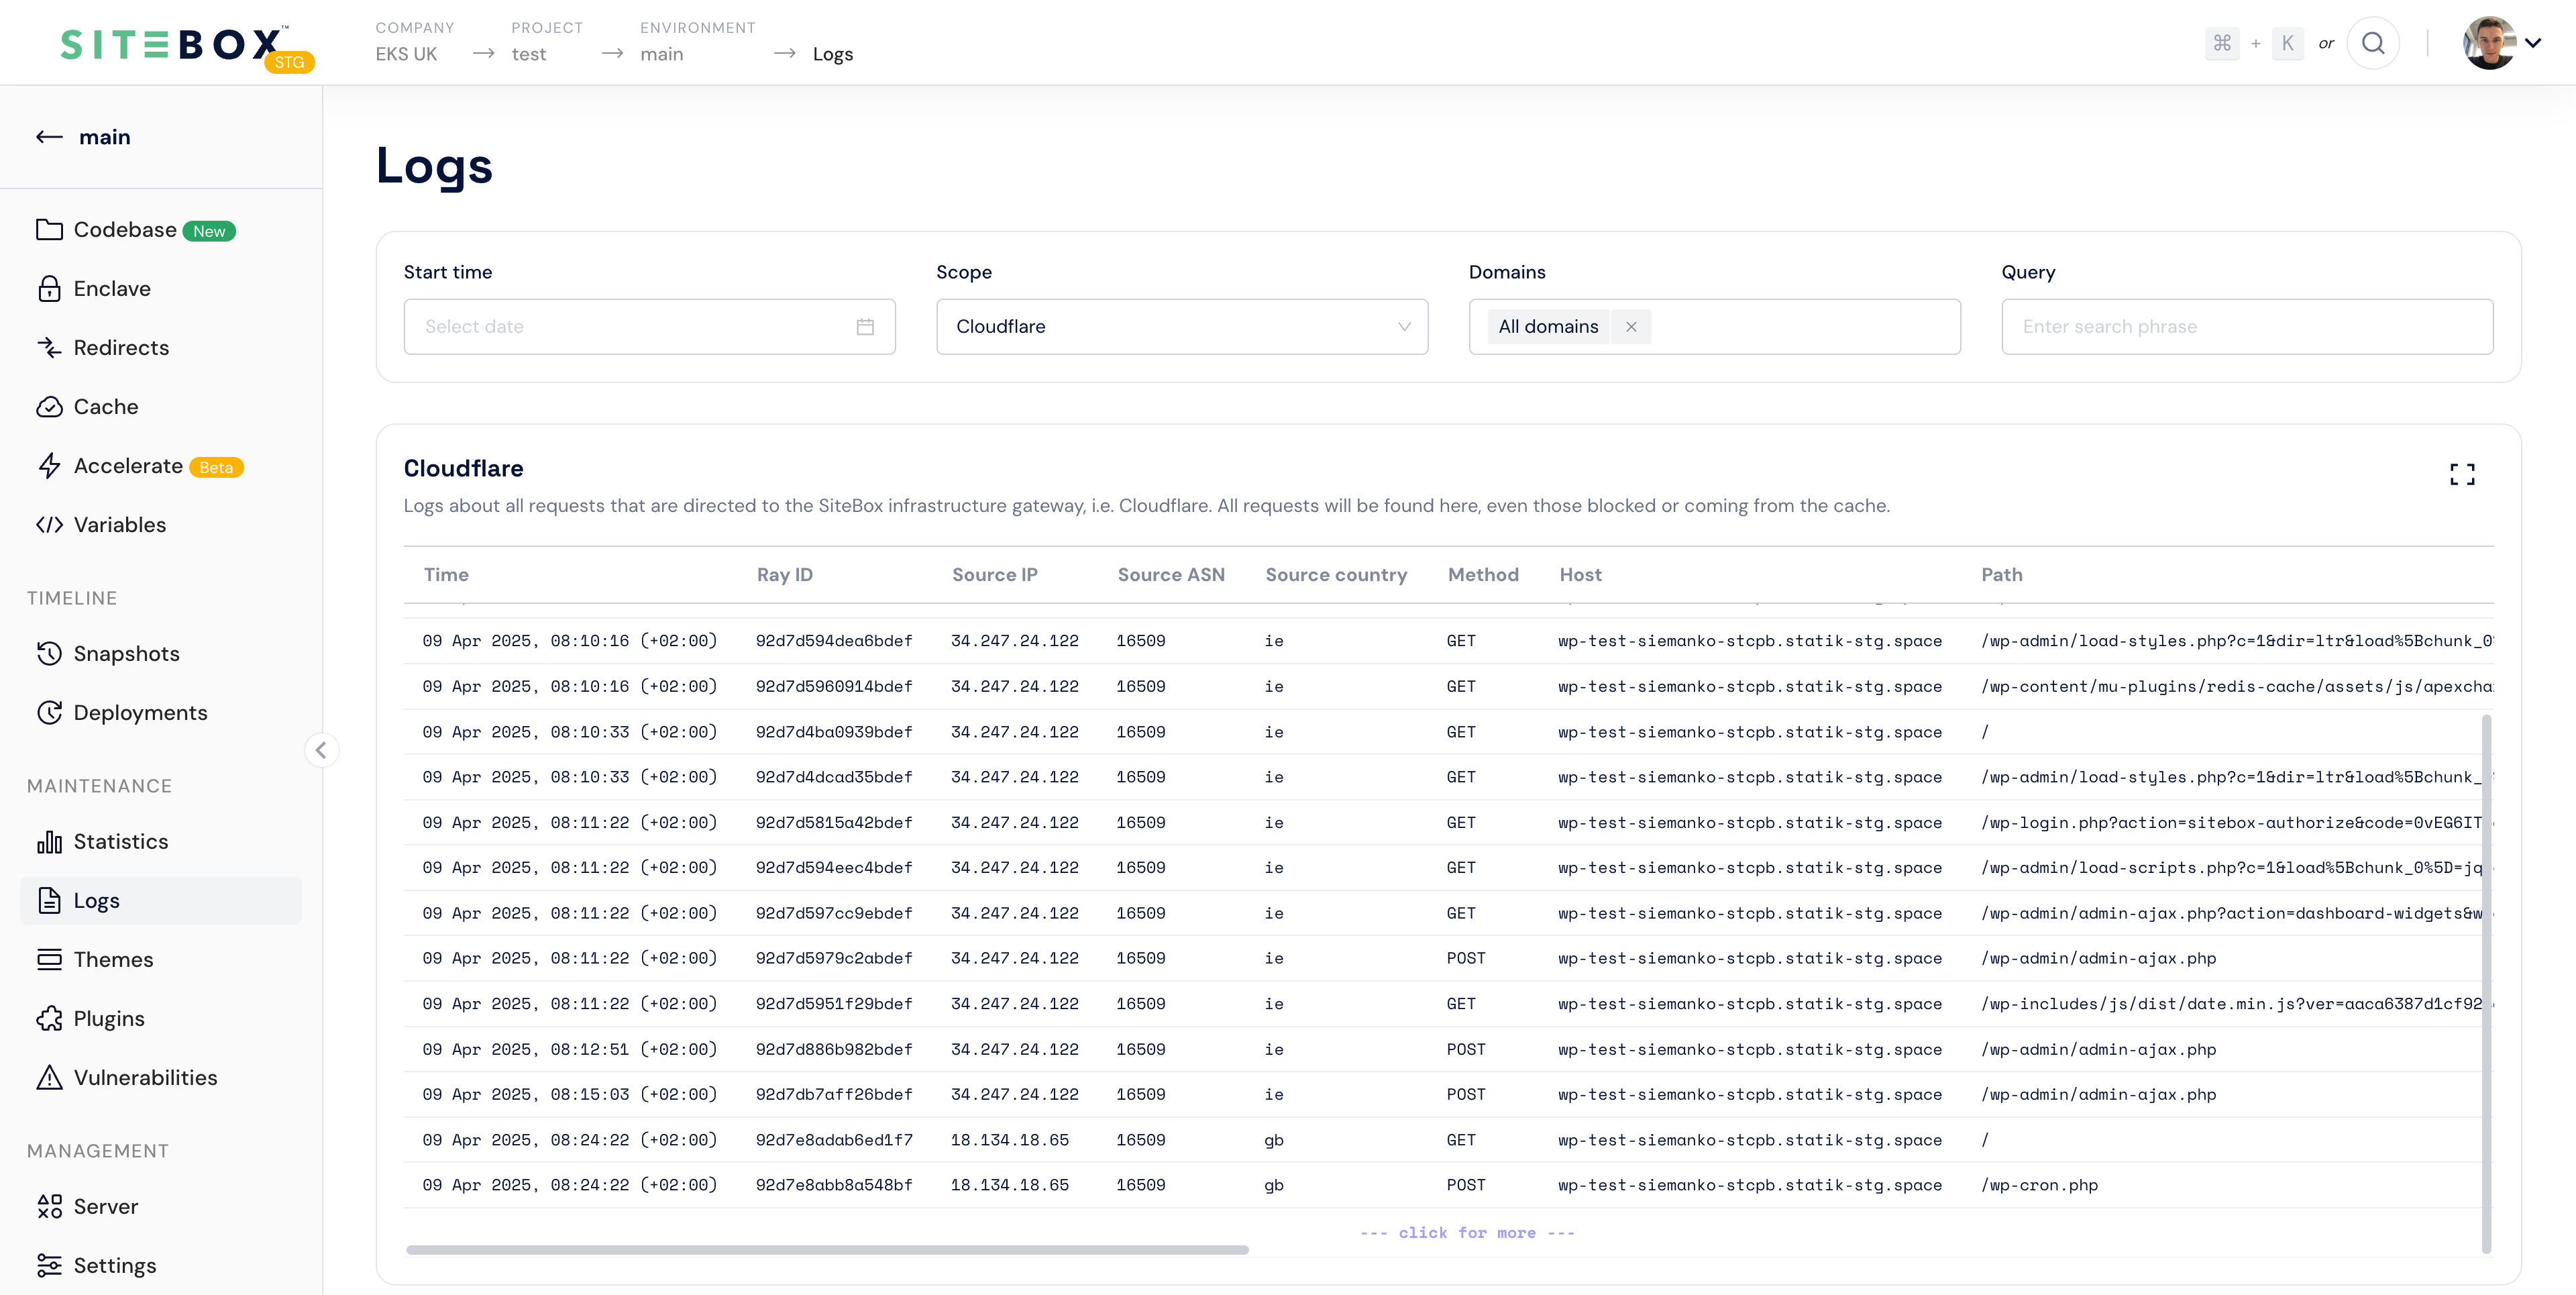The height and width of the screenshot is (1295, 2576).
Task: Open the Server icon in Management
Action: 49,1207
